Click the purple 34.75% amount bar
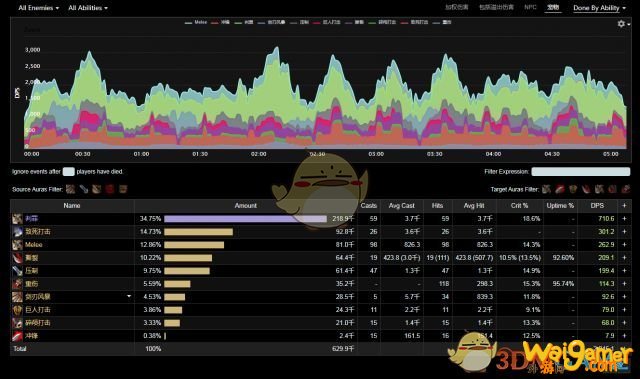The image size is (640, 379). (x=245, y=219)
